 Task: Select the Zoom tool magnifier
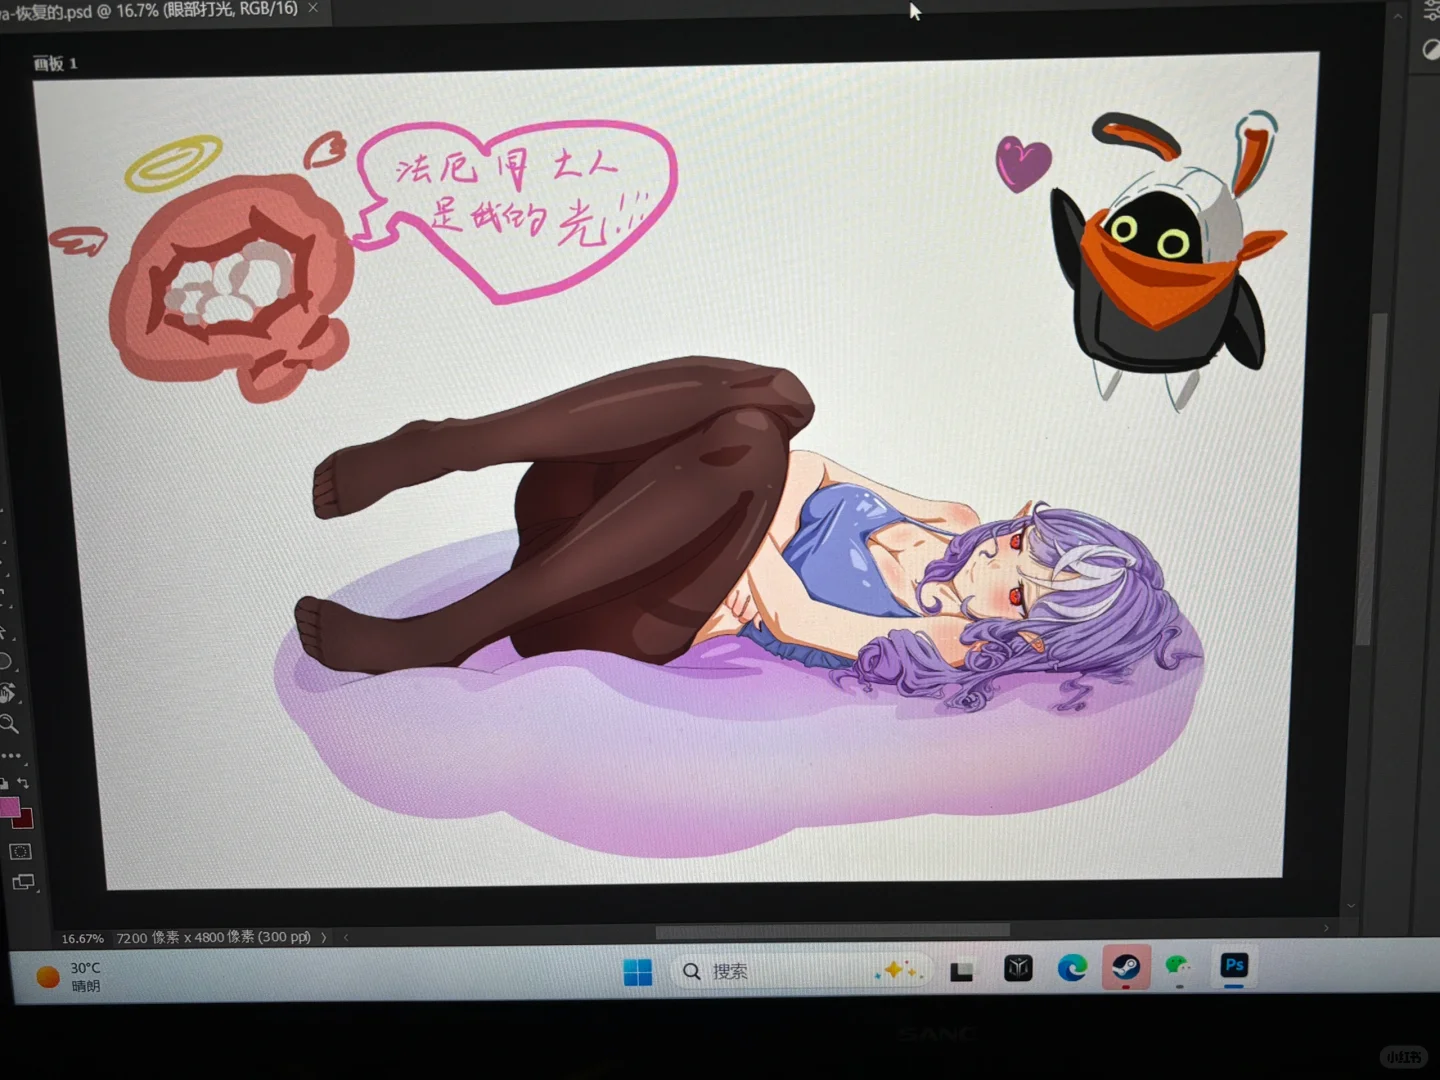pyautogui.click(x=9, y=724)
